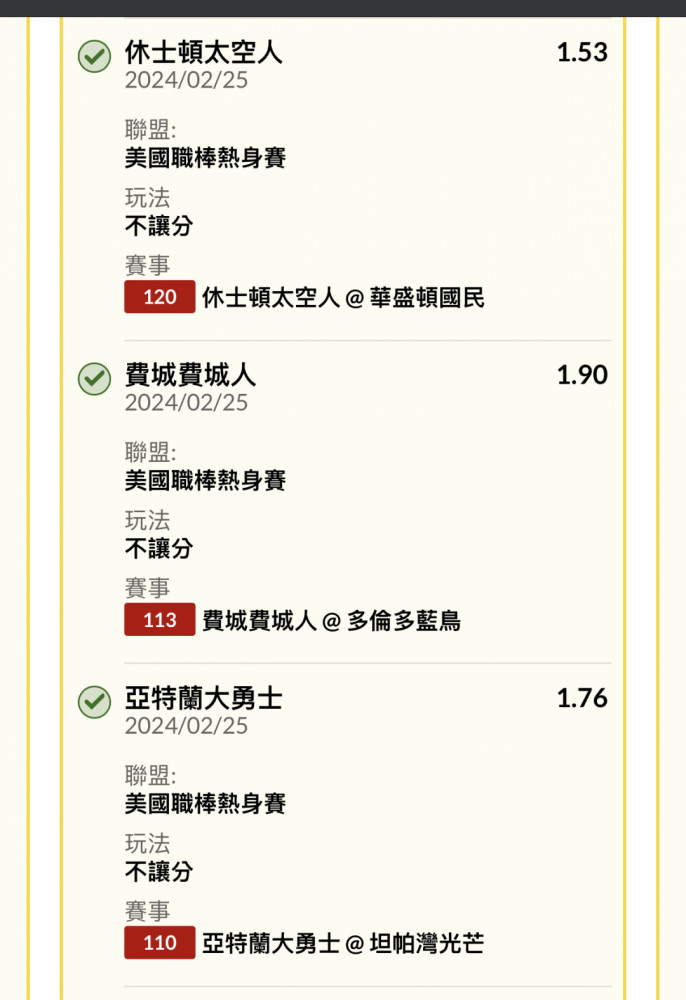686x1000 pixels.
Task: Click 不讓分 play type under 費城費城人
Action: pyautogui.click(x=159, y=548)
